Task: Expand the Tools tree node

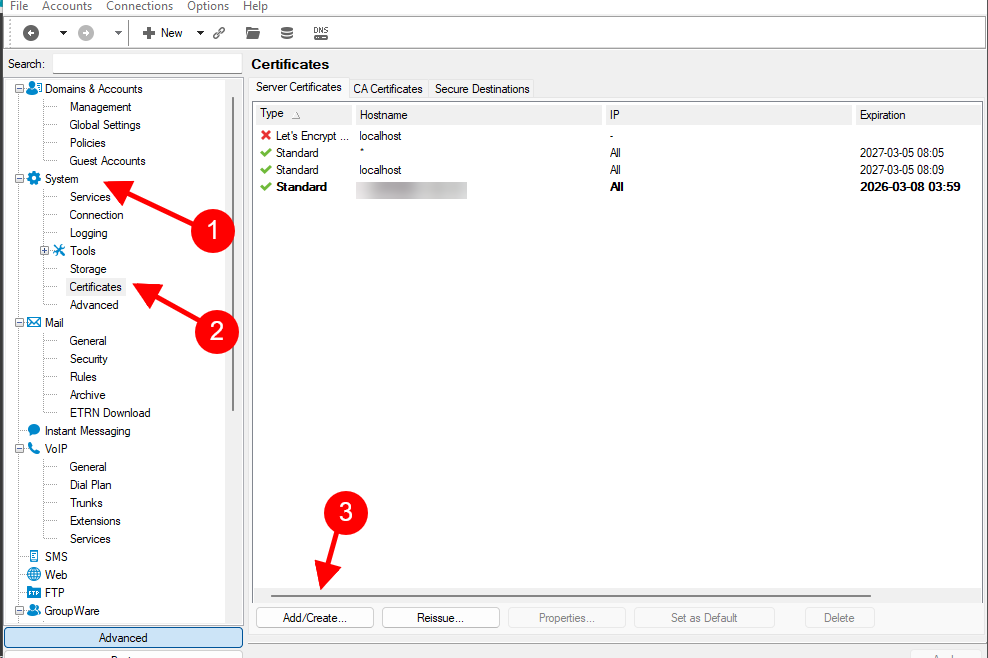Action: (44, 251)
